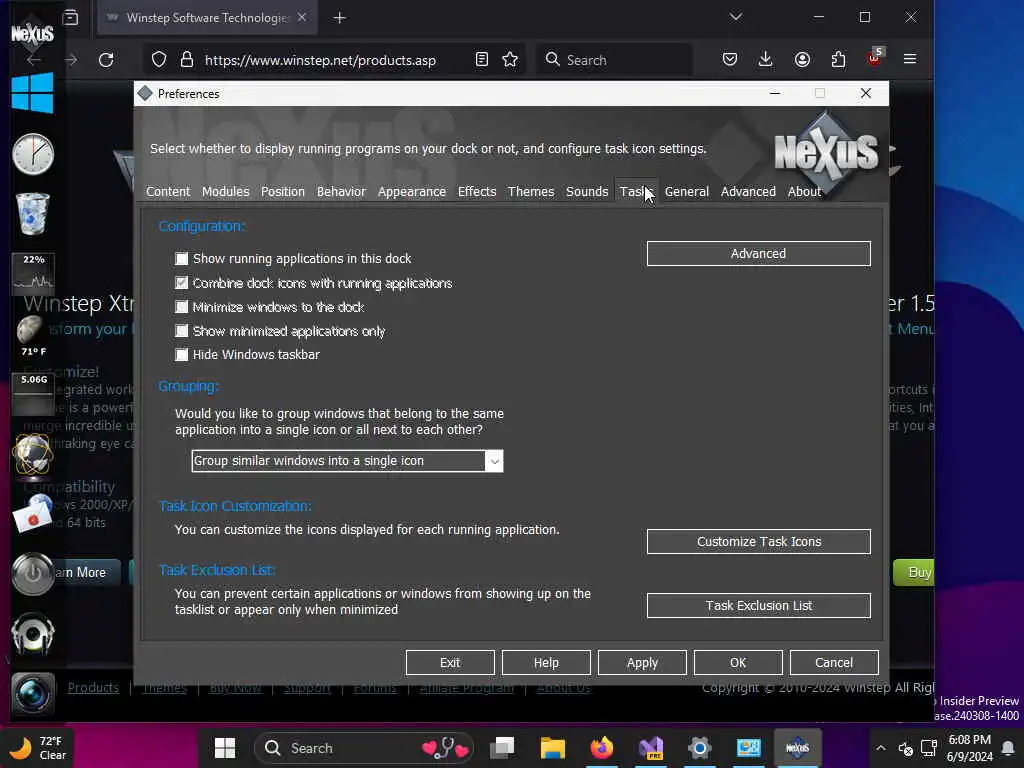Click the Exit button

coord(450,662)
